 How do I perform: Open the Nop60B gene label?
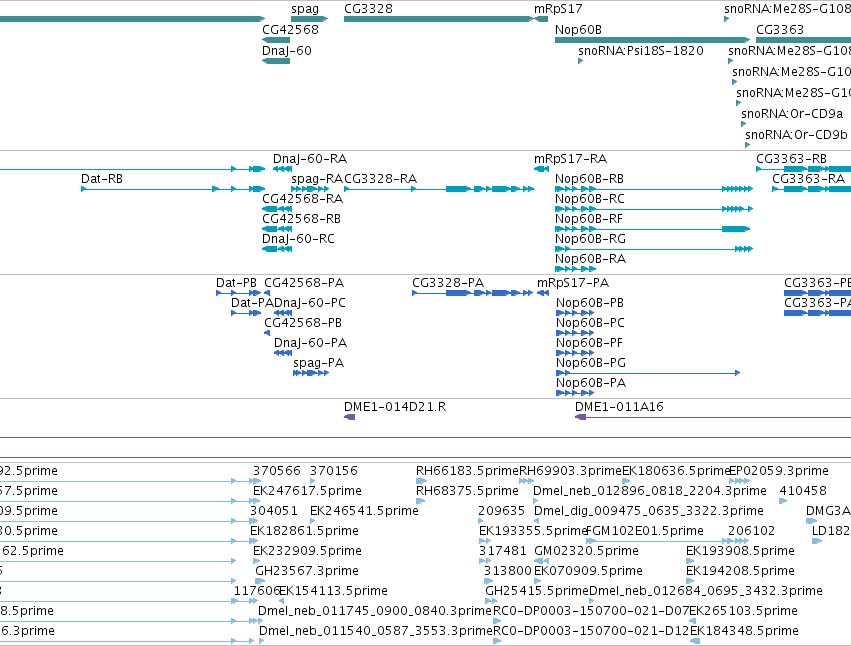pos(578,30)
